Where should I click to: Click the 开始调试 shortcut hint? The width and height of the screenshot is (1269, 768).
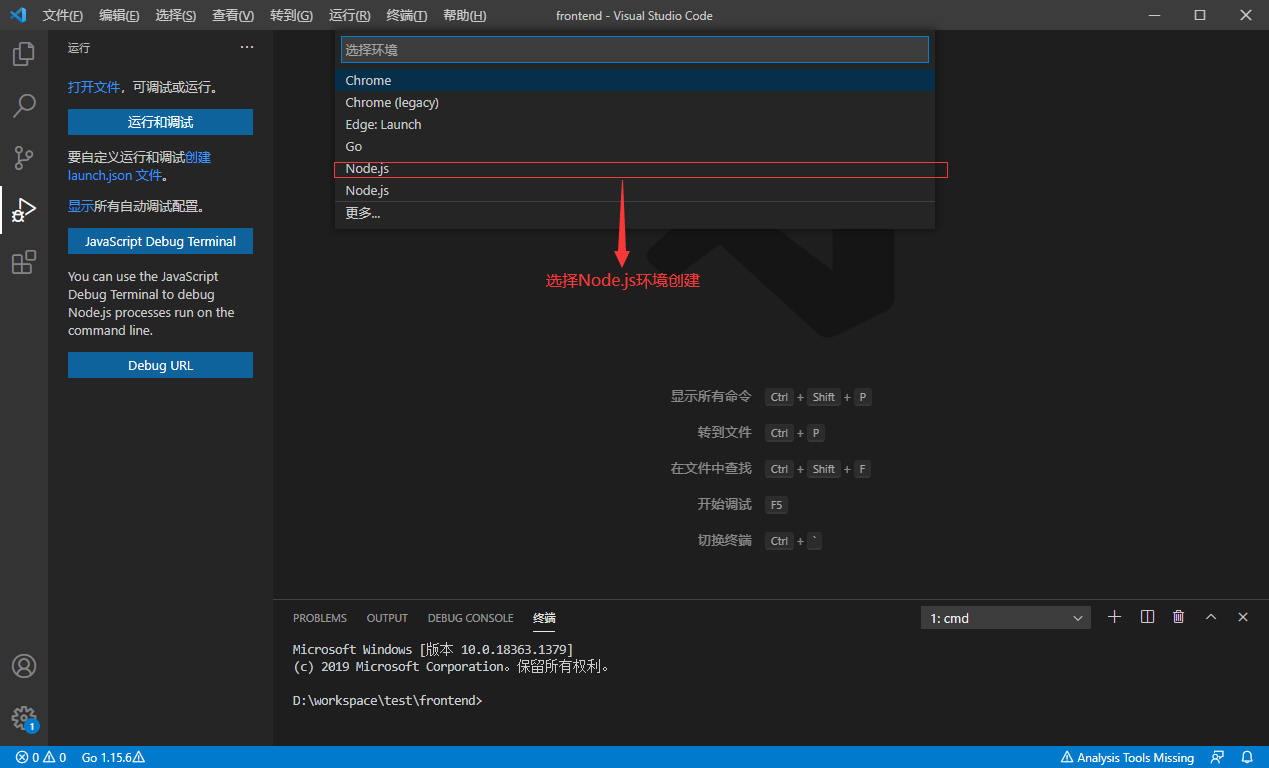(x=724, y=504)
